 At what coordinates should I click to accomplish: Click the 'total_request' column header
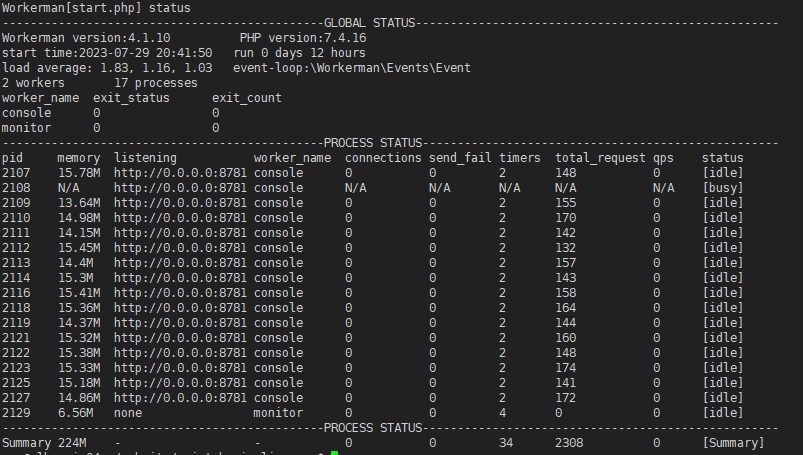pos(600,158)
